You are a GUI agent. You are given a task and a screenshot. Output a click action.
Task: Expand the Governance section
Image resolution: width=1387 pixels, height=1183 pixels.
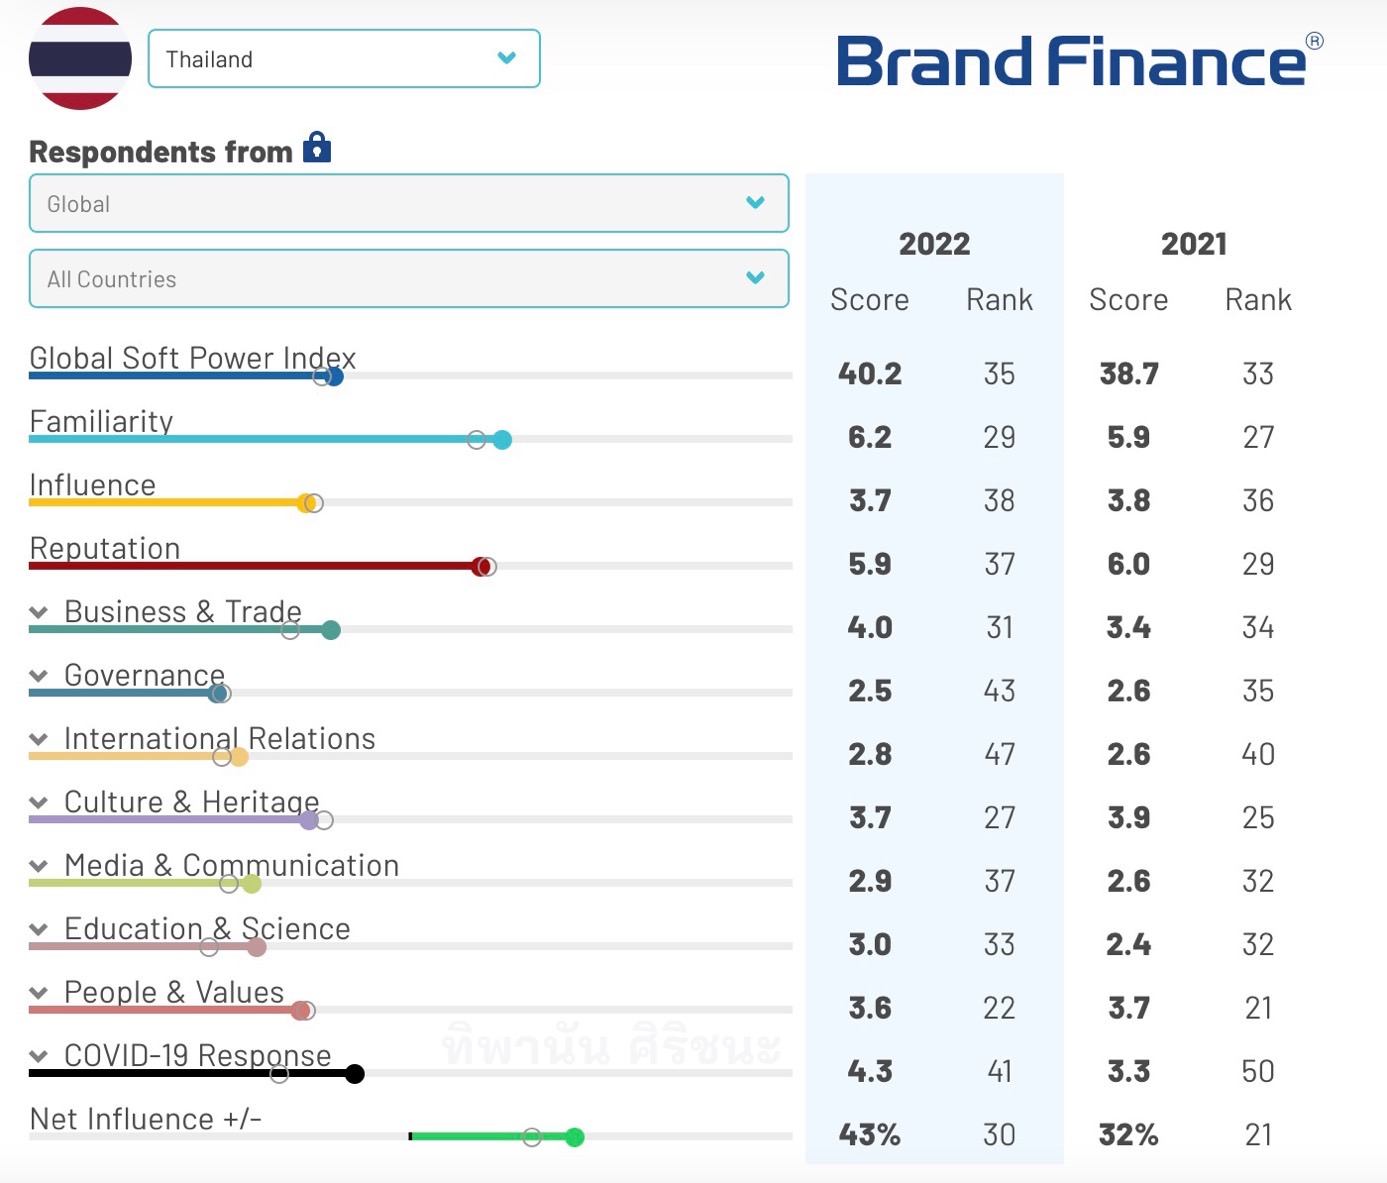click(x=39, y=676)
